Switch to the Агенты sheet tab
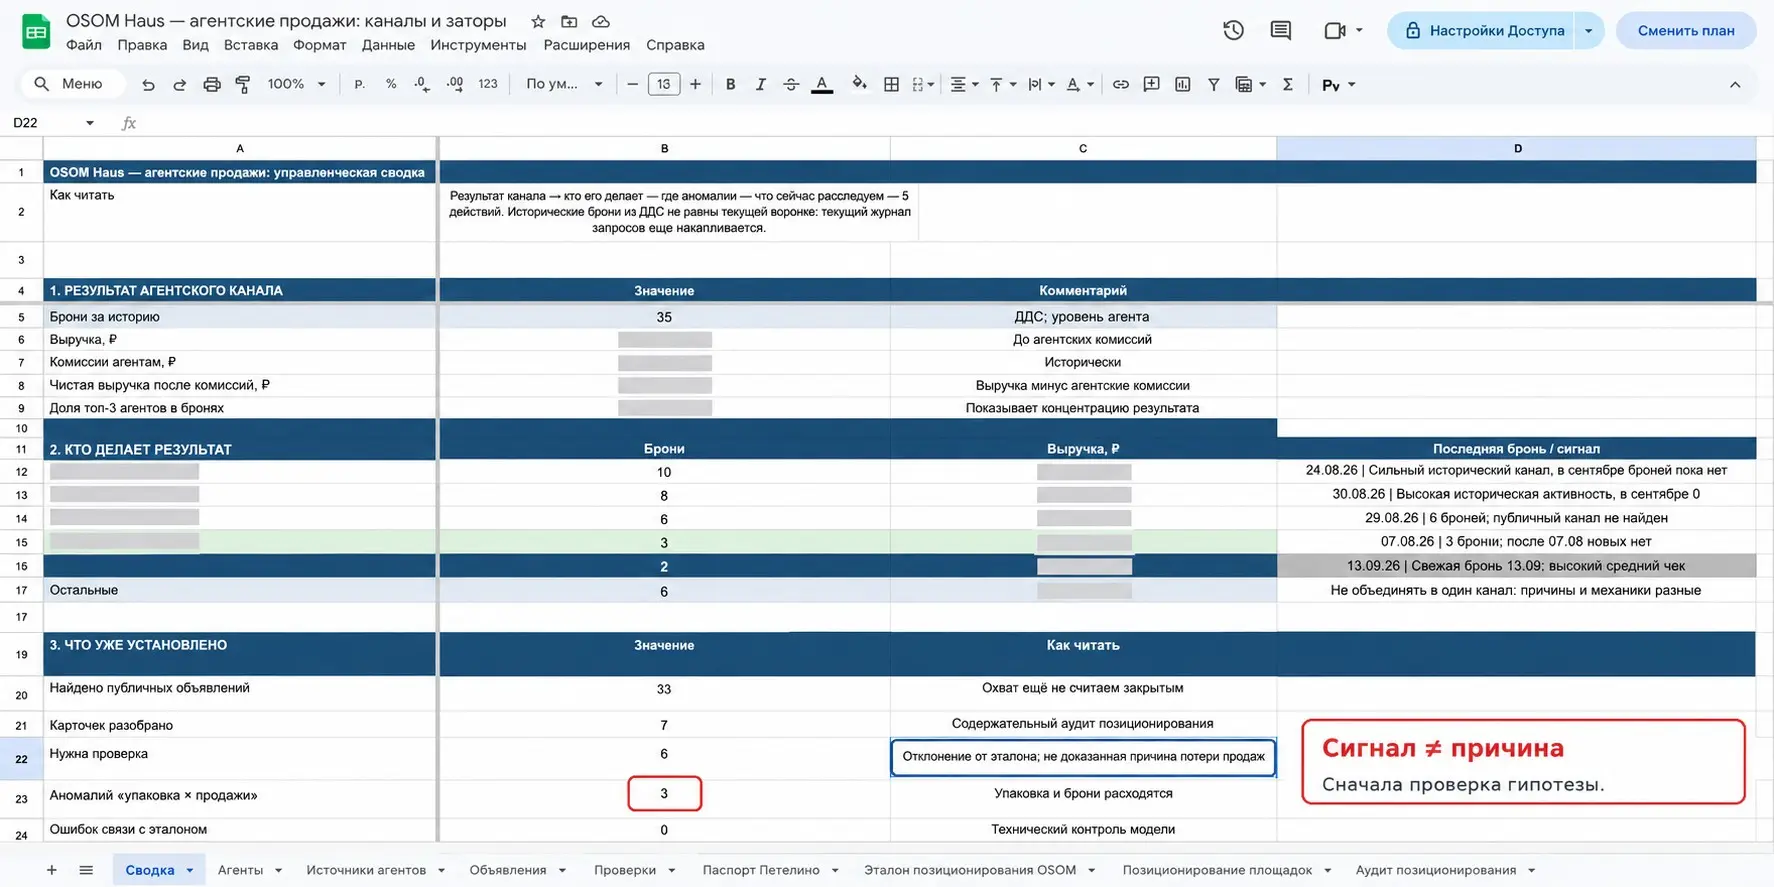Image resolution: width=1774 pixels, height=887 pixels. [240, 870]
